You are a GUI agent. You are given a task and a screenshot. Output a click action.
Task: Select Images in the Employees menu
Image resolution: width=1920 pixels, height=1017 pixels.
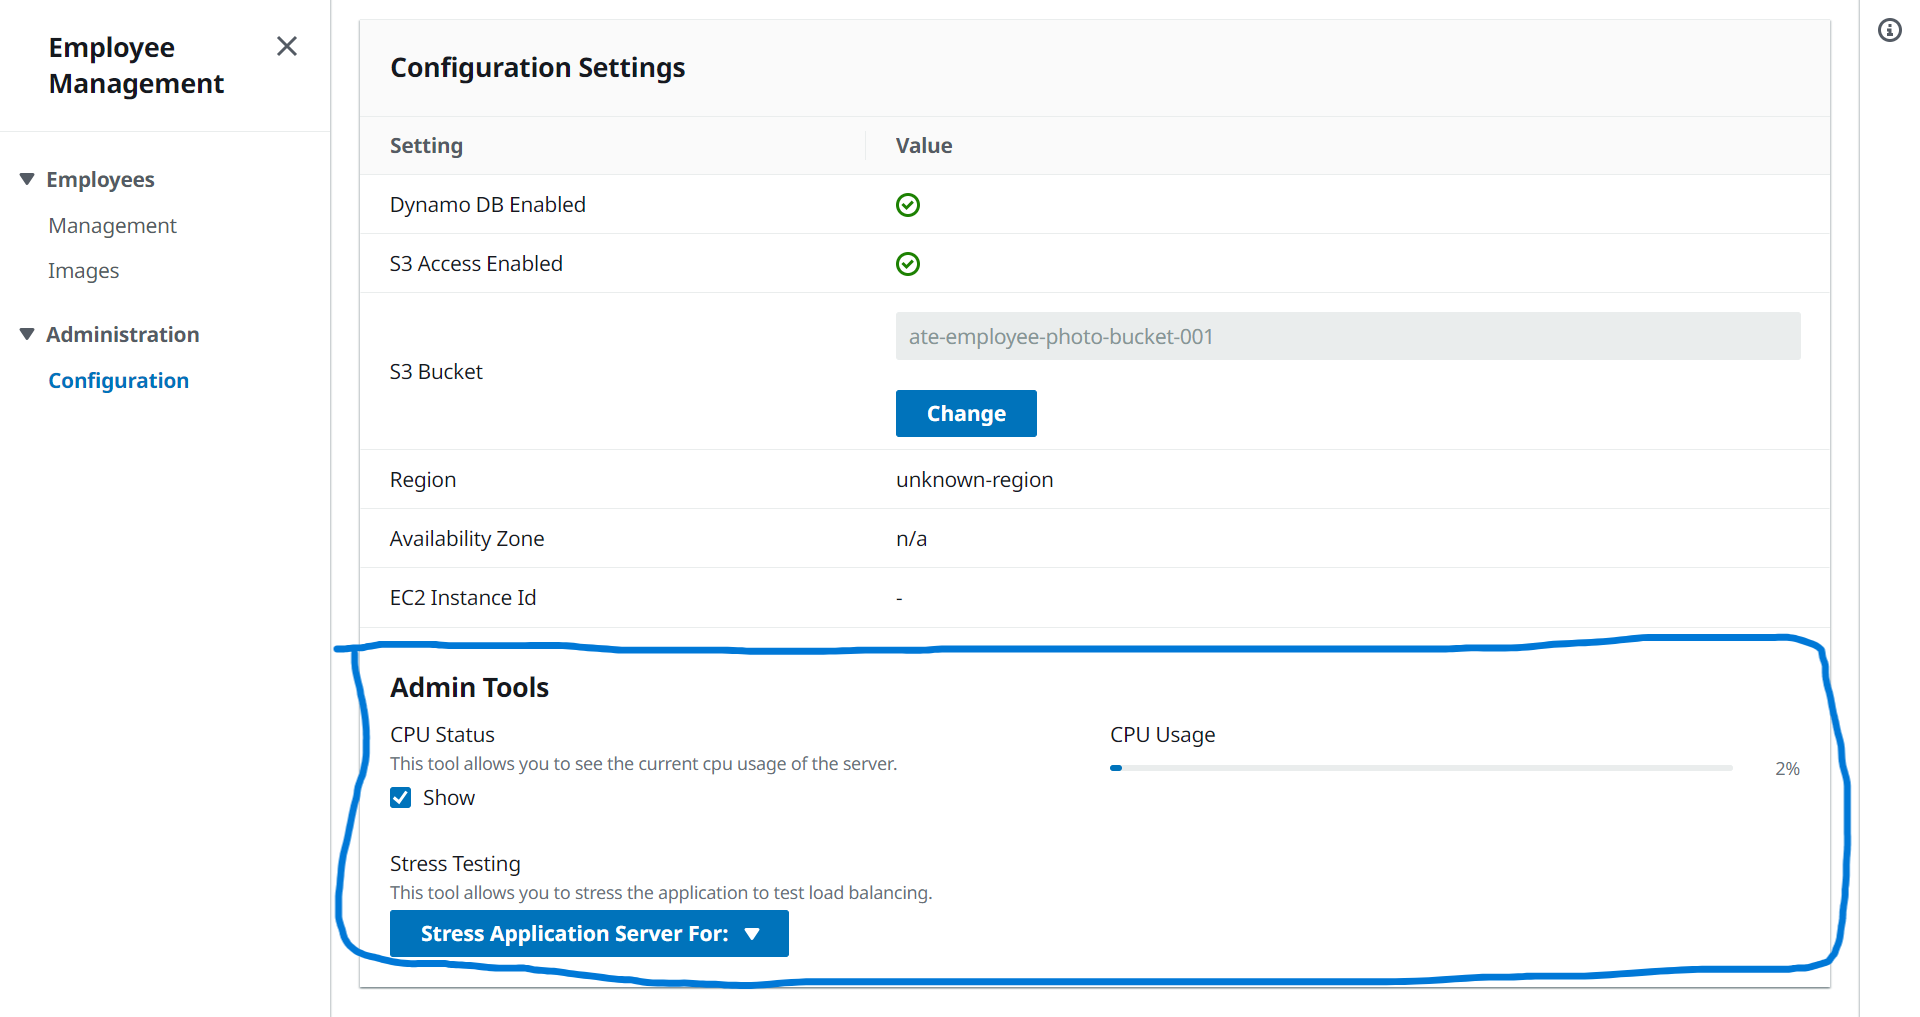click(83, 270)
